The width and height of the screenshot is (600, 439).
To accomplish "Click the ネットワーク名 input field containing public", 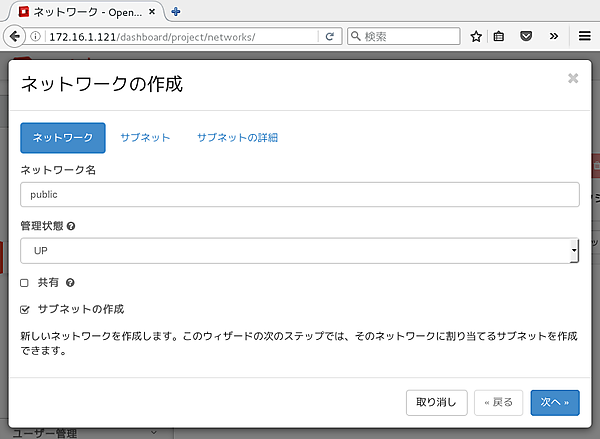I will pyautogui.click(x=300, y=194).
